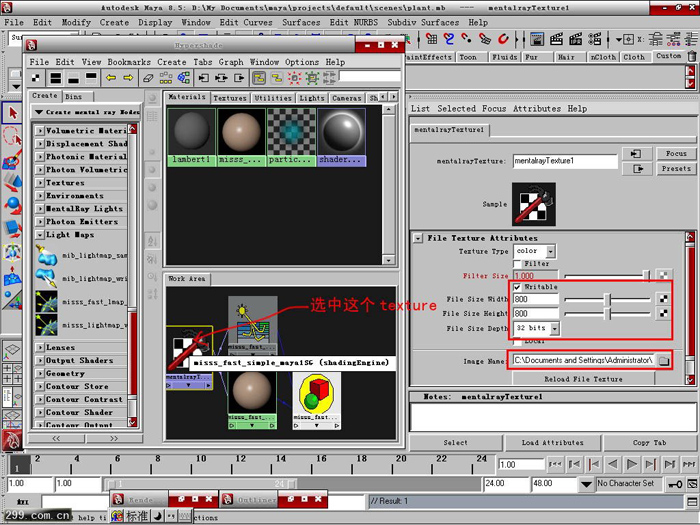The height and width of the screenshot is (525, 700).
Task: Click the Hypershade clear graph eraser icon
Action: tap(148, 78)
